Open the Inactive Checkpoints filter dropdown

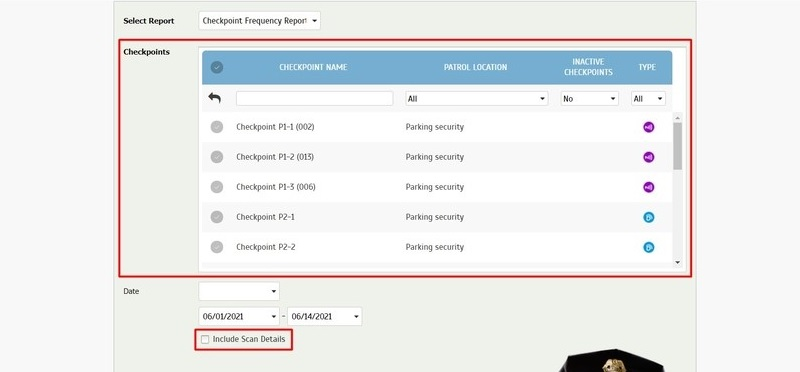pyautogui.click(x=589, y=98)
